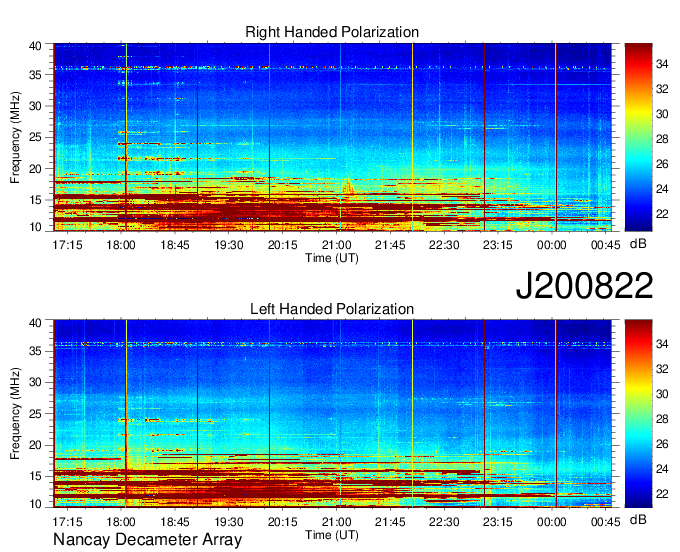Click the right-handed plot's "Time (UT)" axis label

(x=332, y=258)
